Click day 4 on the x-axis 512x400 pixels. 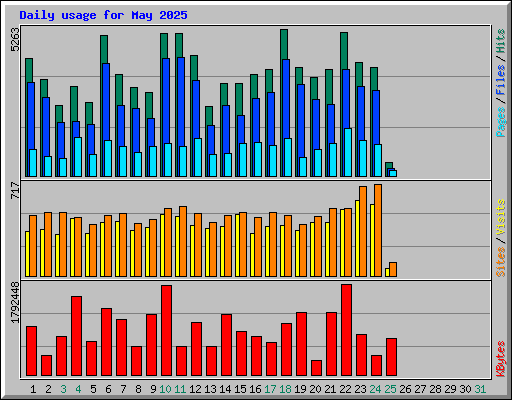coord(78,389)
